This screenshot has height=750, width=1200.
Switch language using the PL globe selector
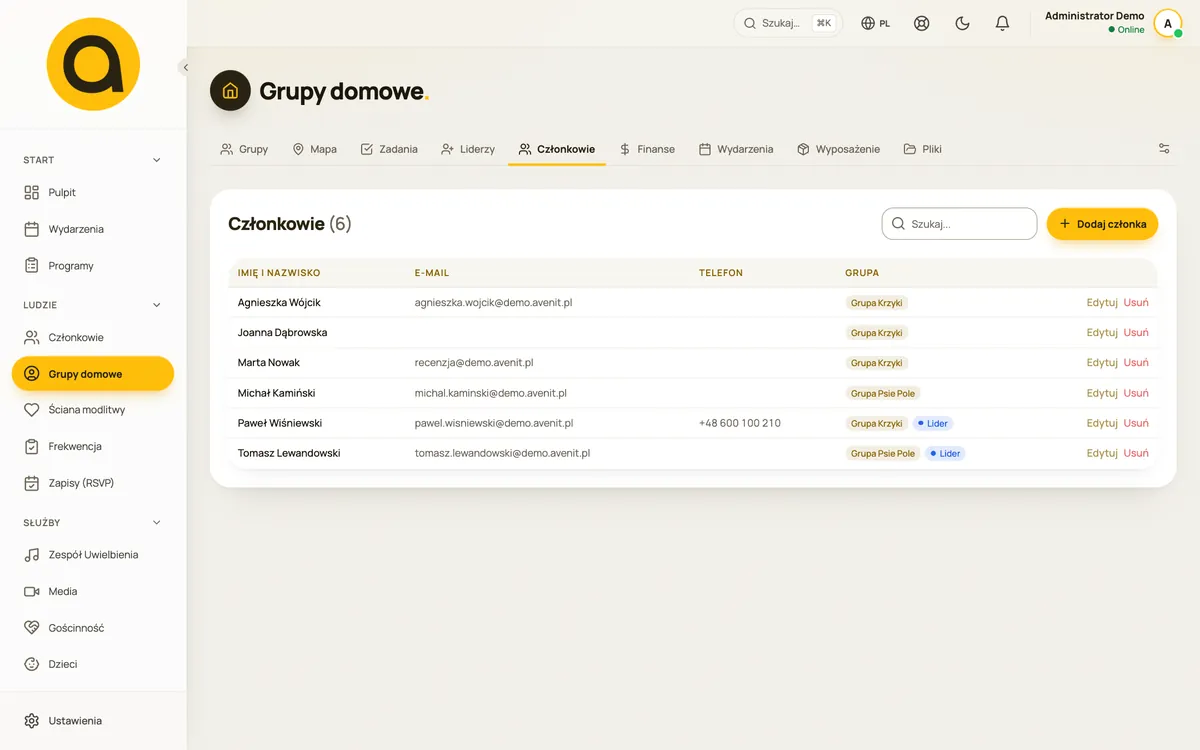tap(876, 23)
